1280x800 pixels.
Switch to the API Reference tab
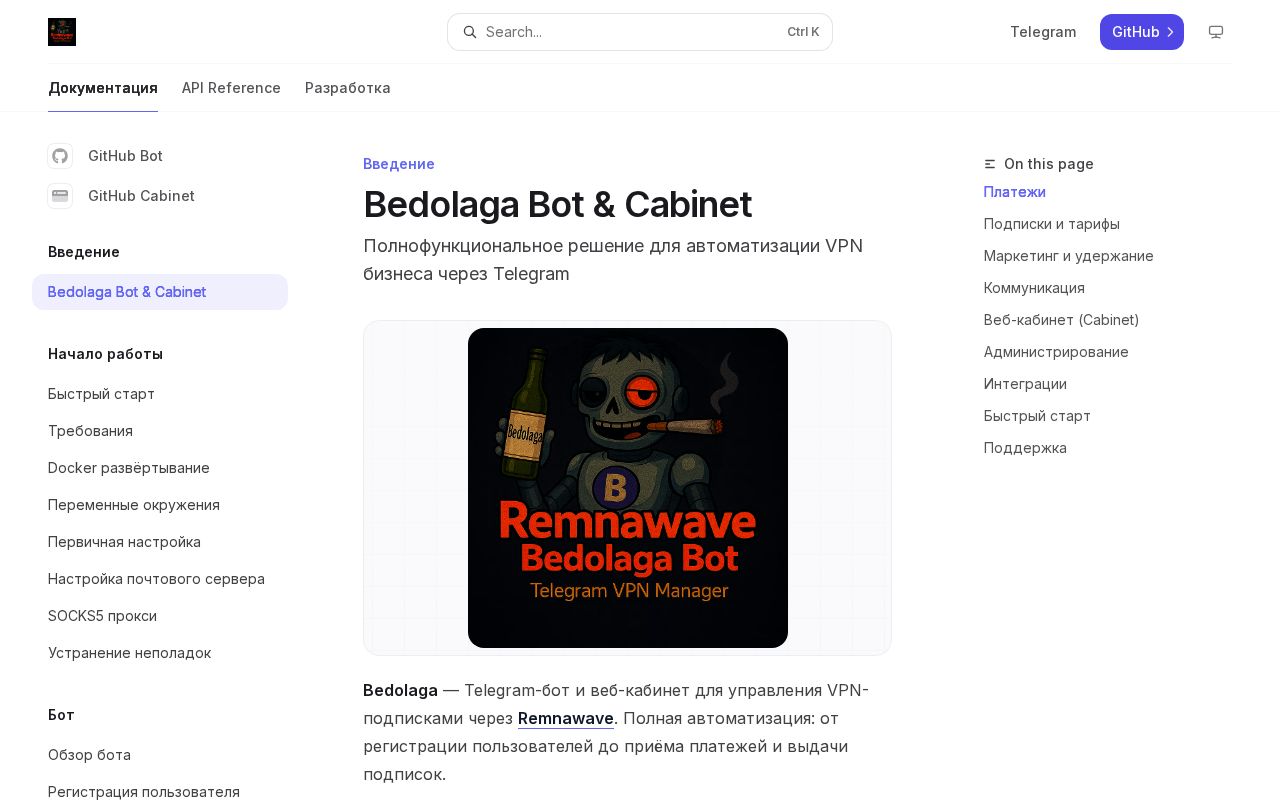click(231, 88)
